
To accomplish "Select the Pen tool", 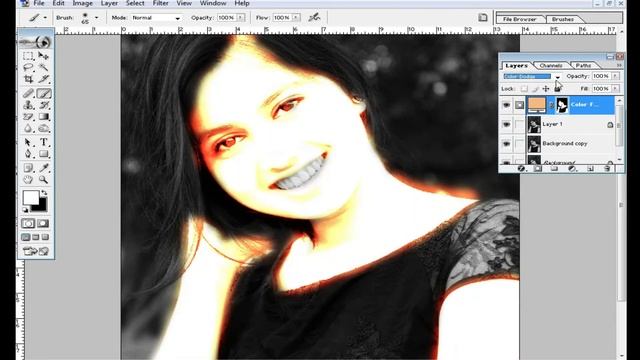I will pyautogui.click(x=28, y=154).
